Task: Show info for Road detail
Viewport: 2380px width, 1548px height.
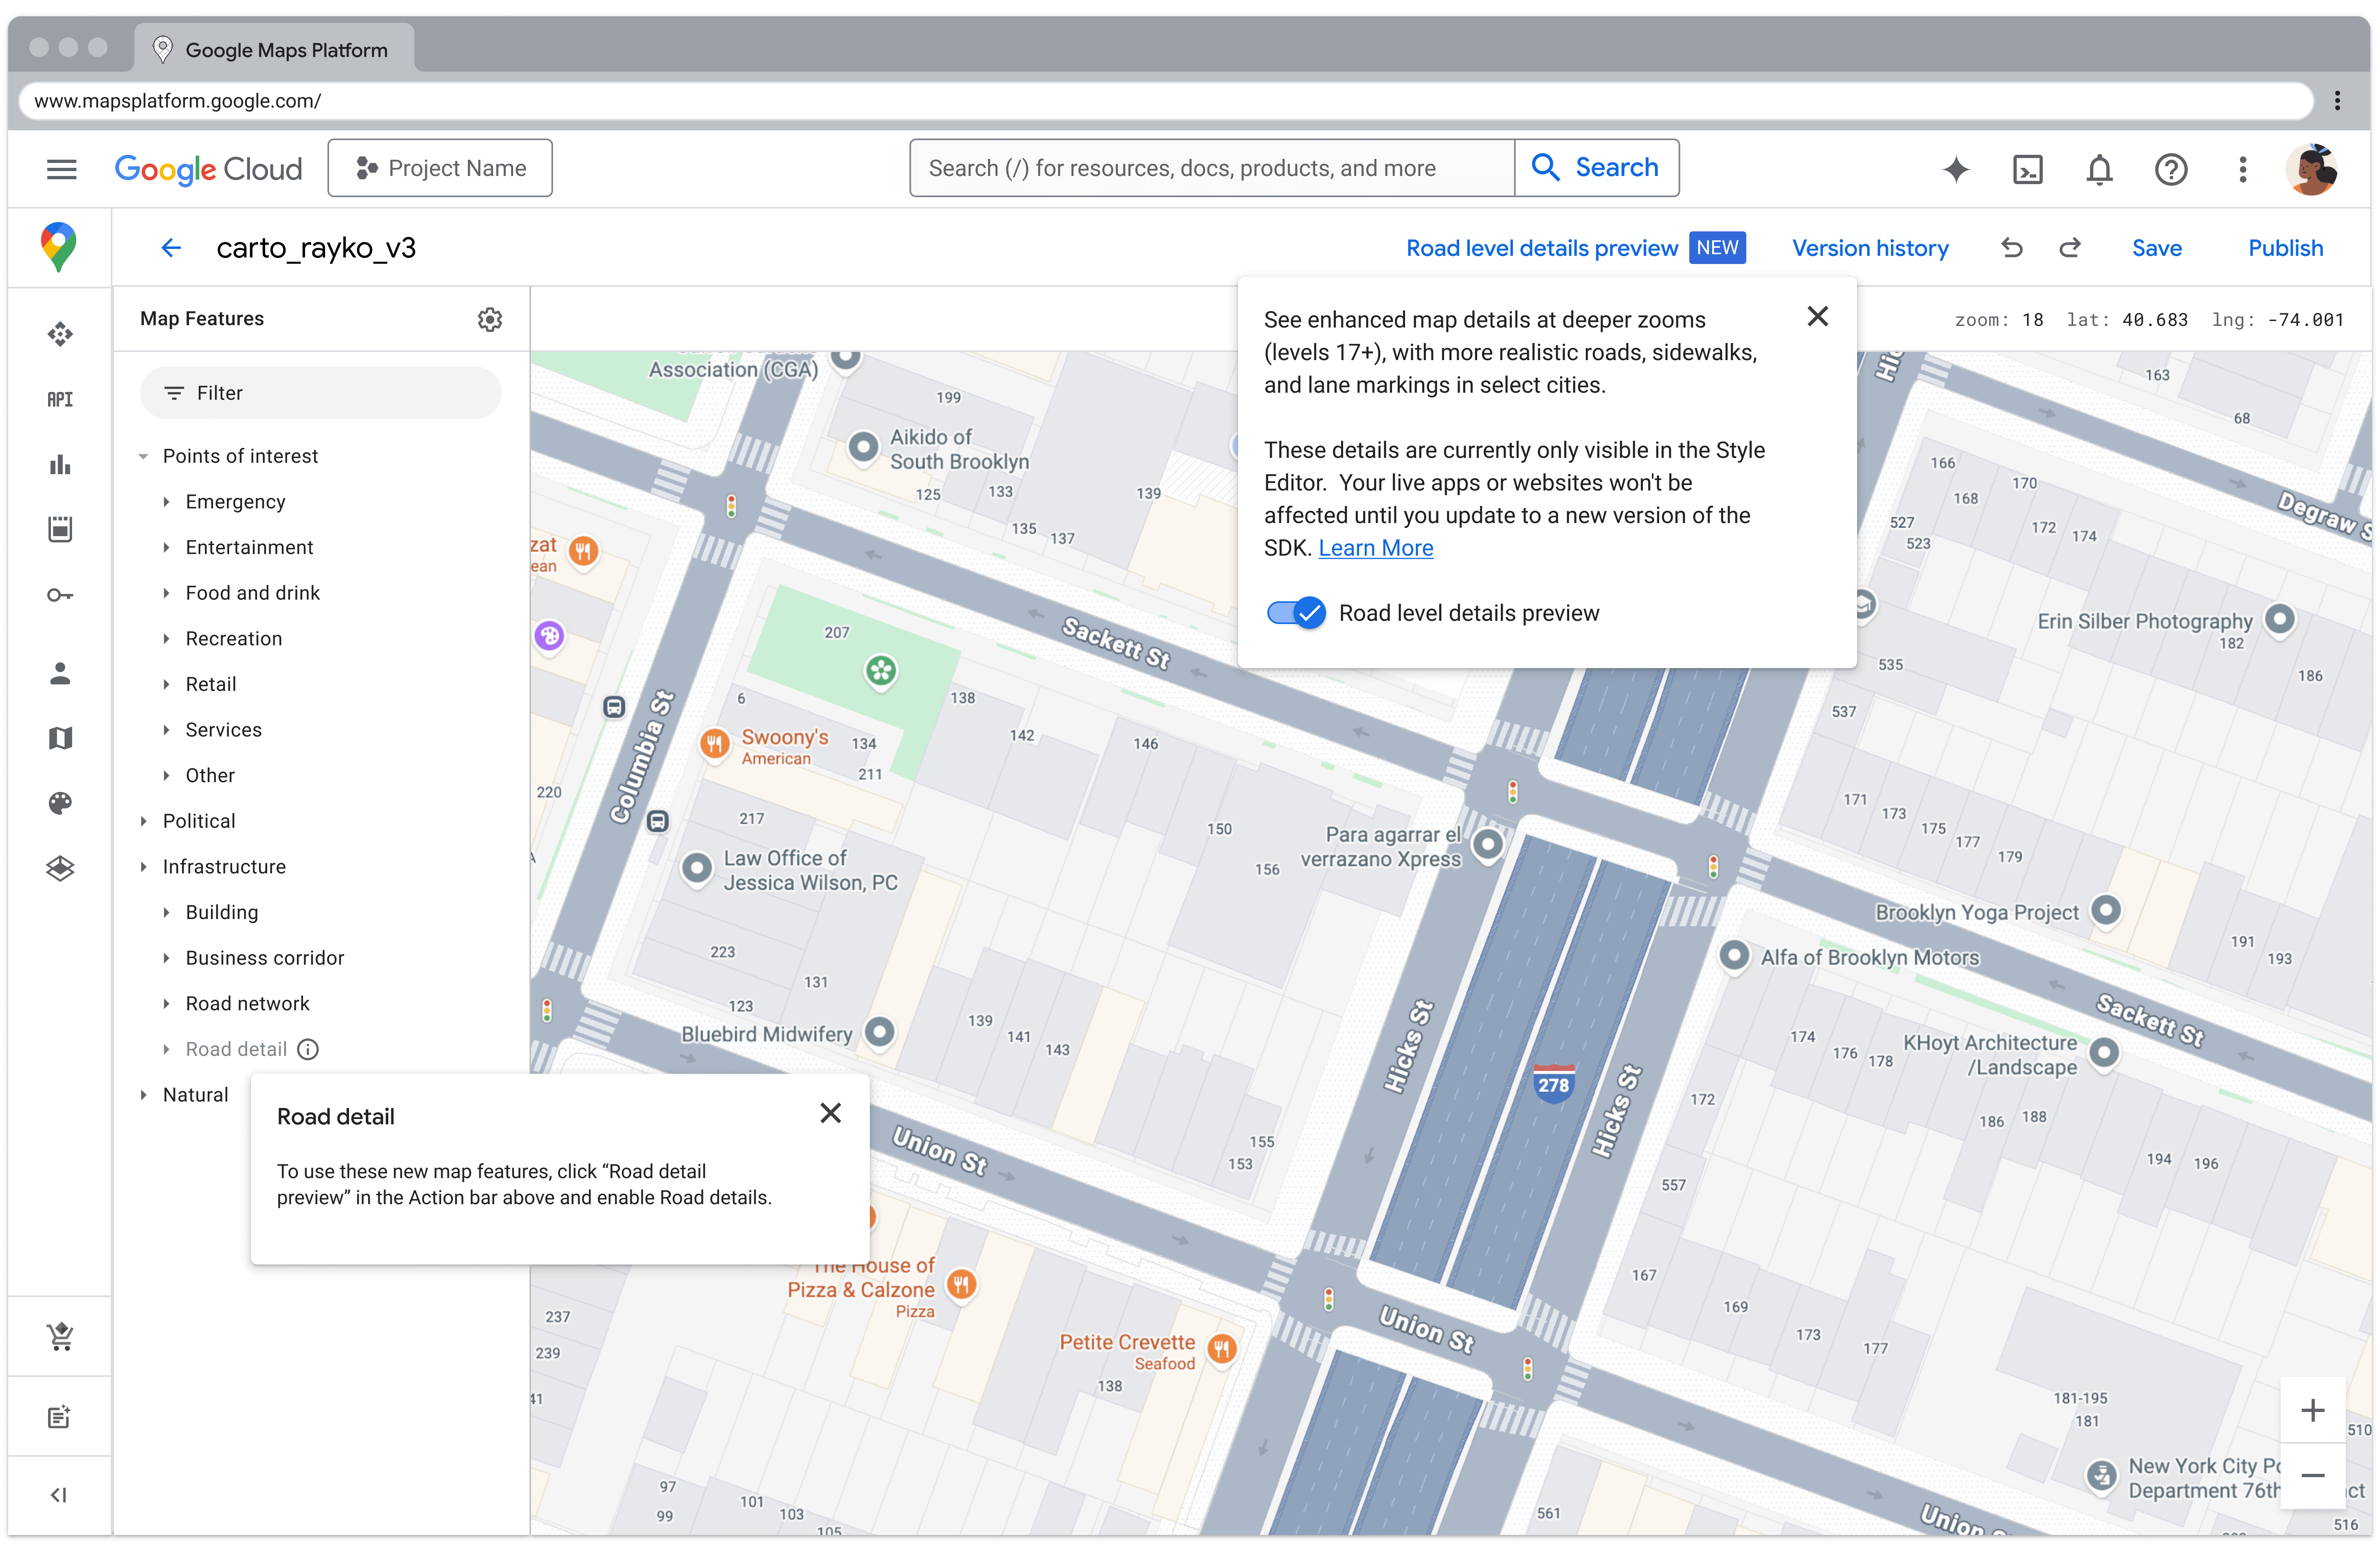Action: [308, 1049]
